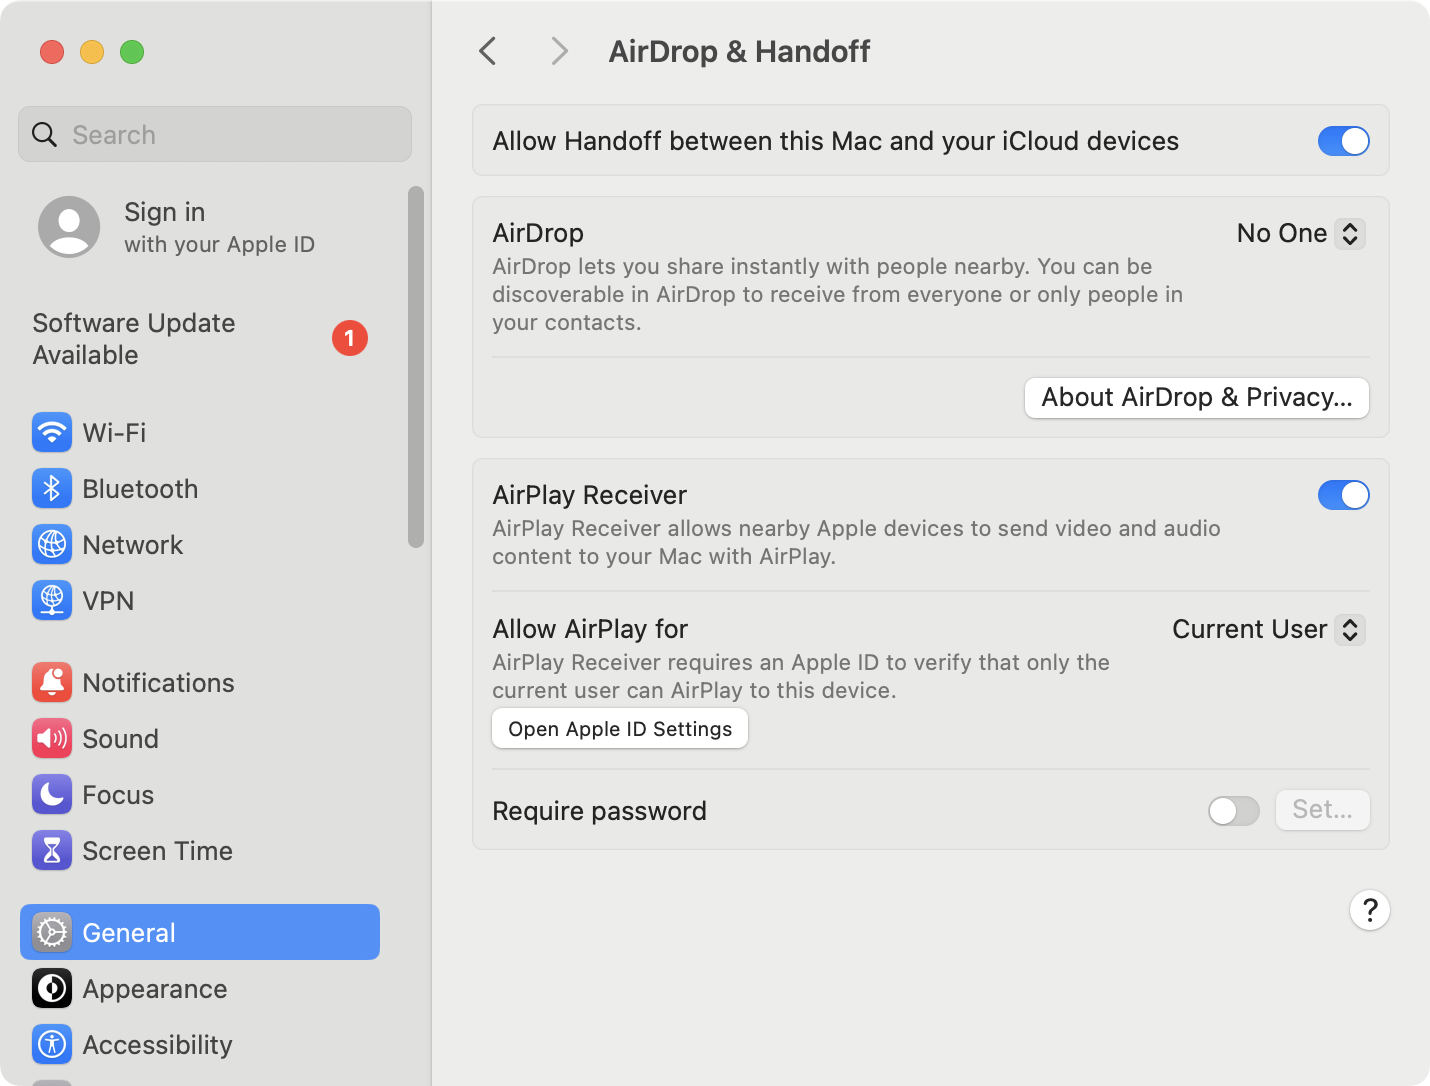Open Software Update Available item
This screenshot has width=1430, height=1086.
coord(200,339)
